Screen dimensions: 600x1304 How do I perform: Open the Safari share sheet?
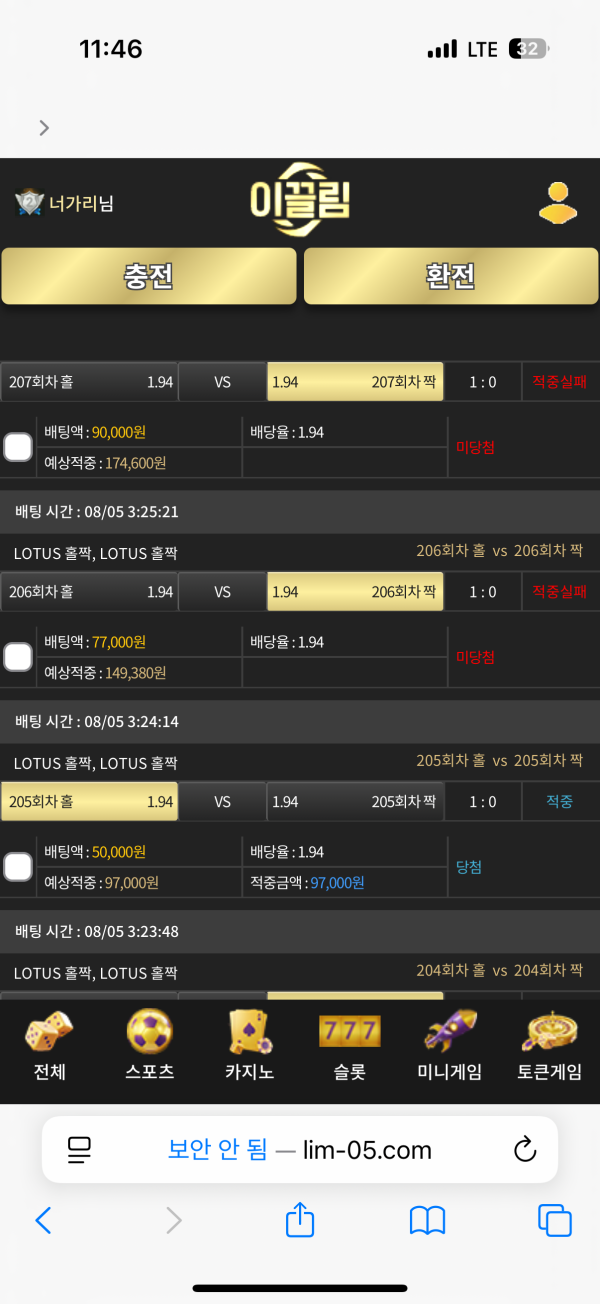click(x=300, y=1219)
